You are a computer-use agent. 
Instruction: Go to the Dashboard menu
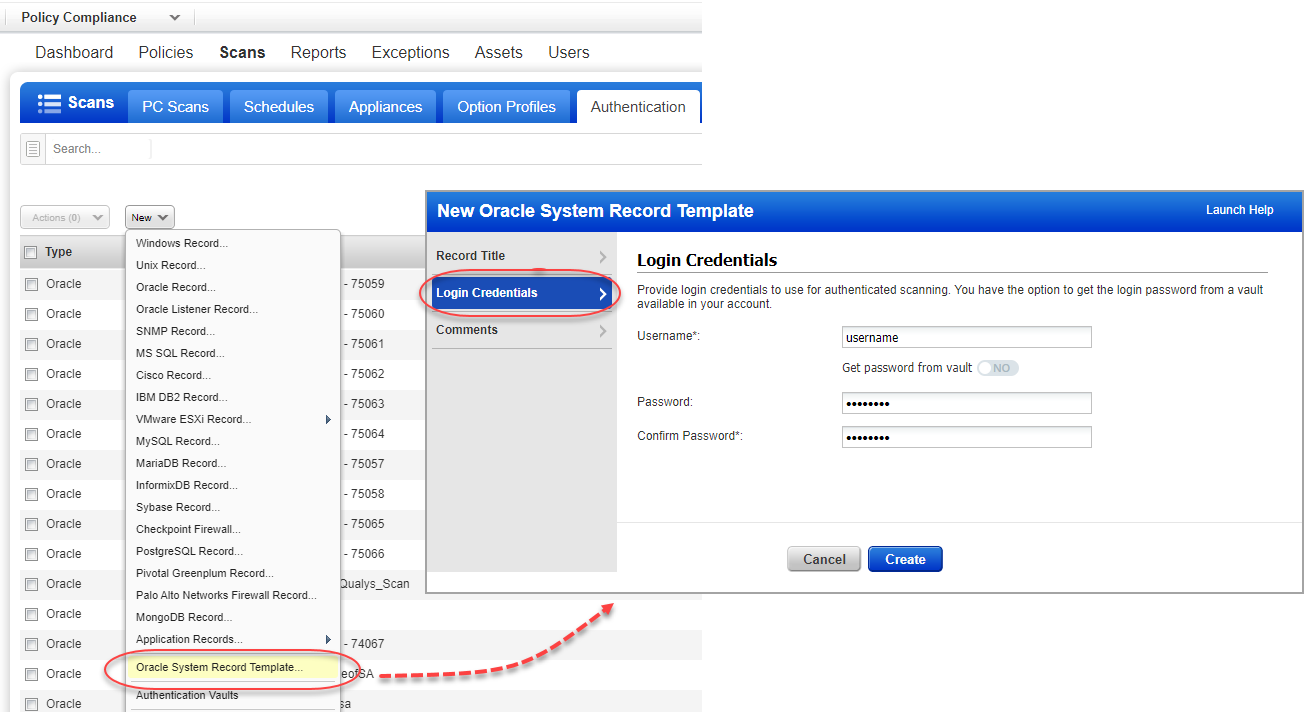pyautogui.click(x=74, y=52)
